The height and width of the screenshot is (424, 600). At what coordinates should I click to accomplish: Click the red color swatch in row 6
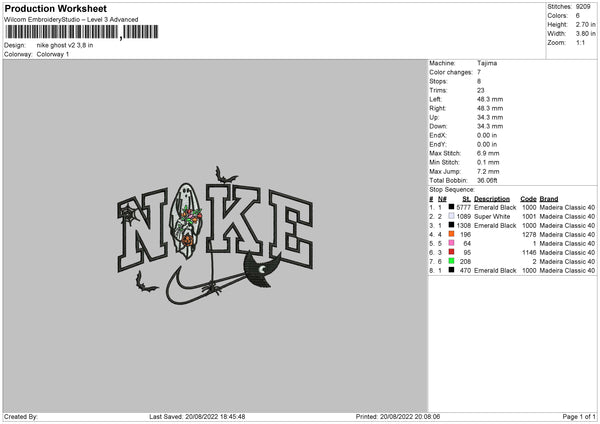452,252
